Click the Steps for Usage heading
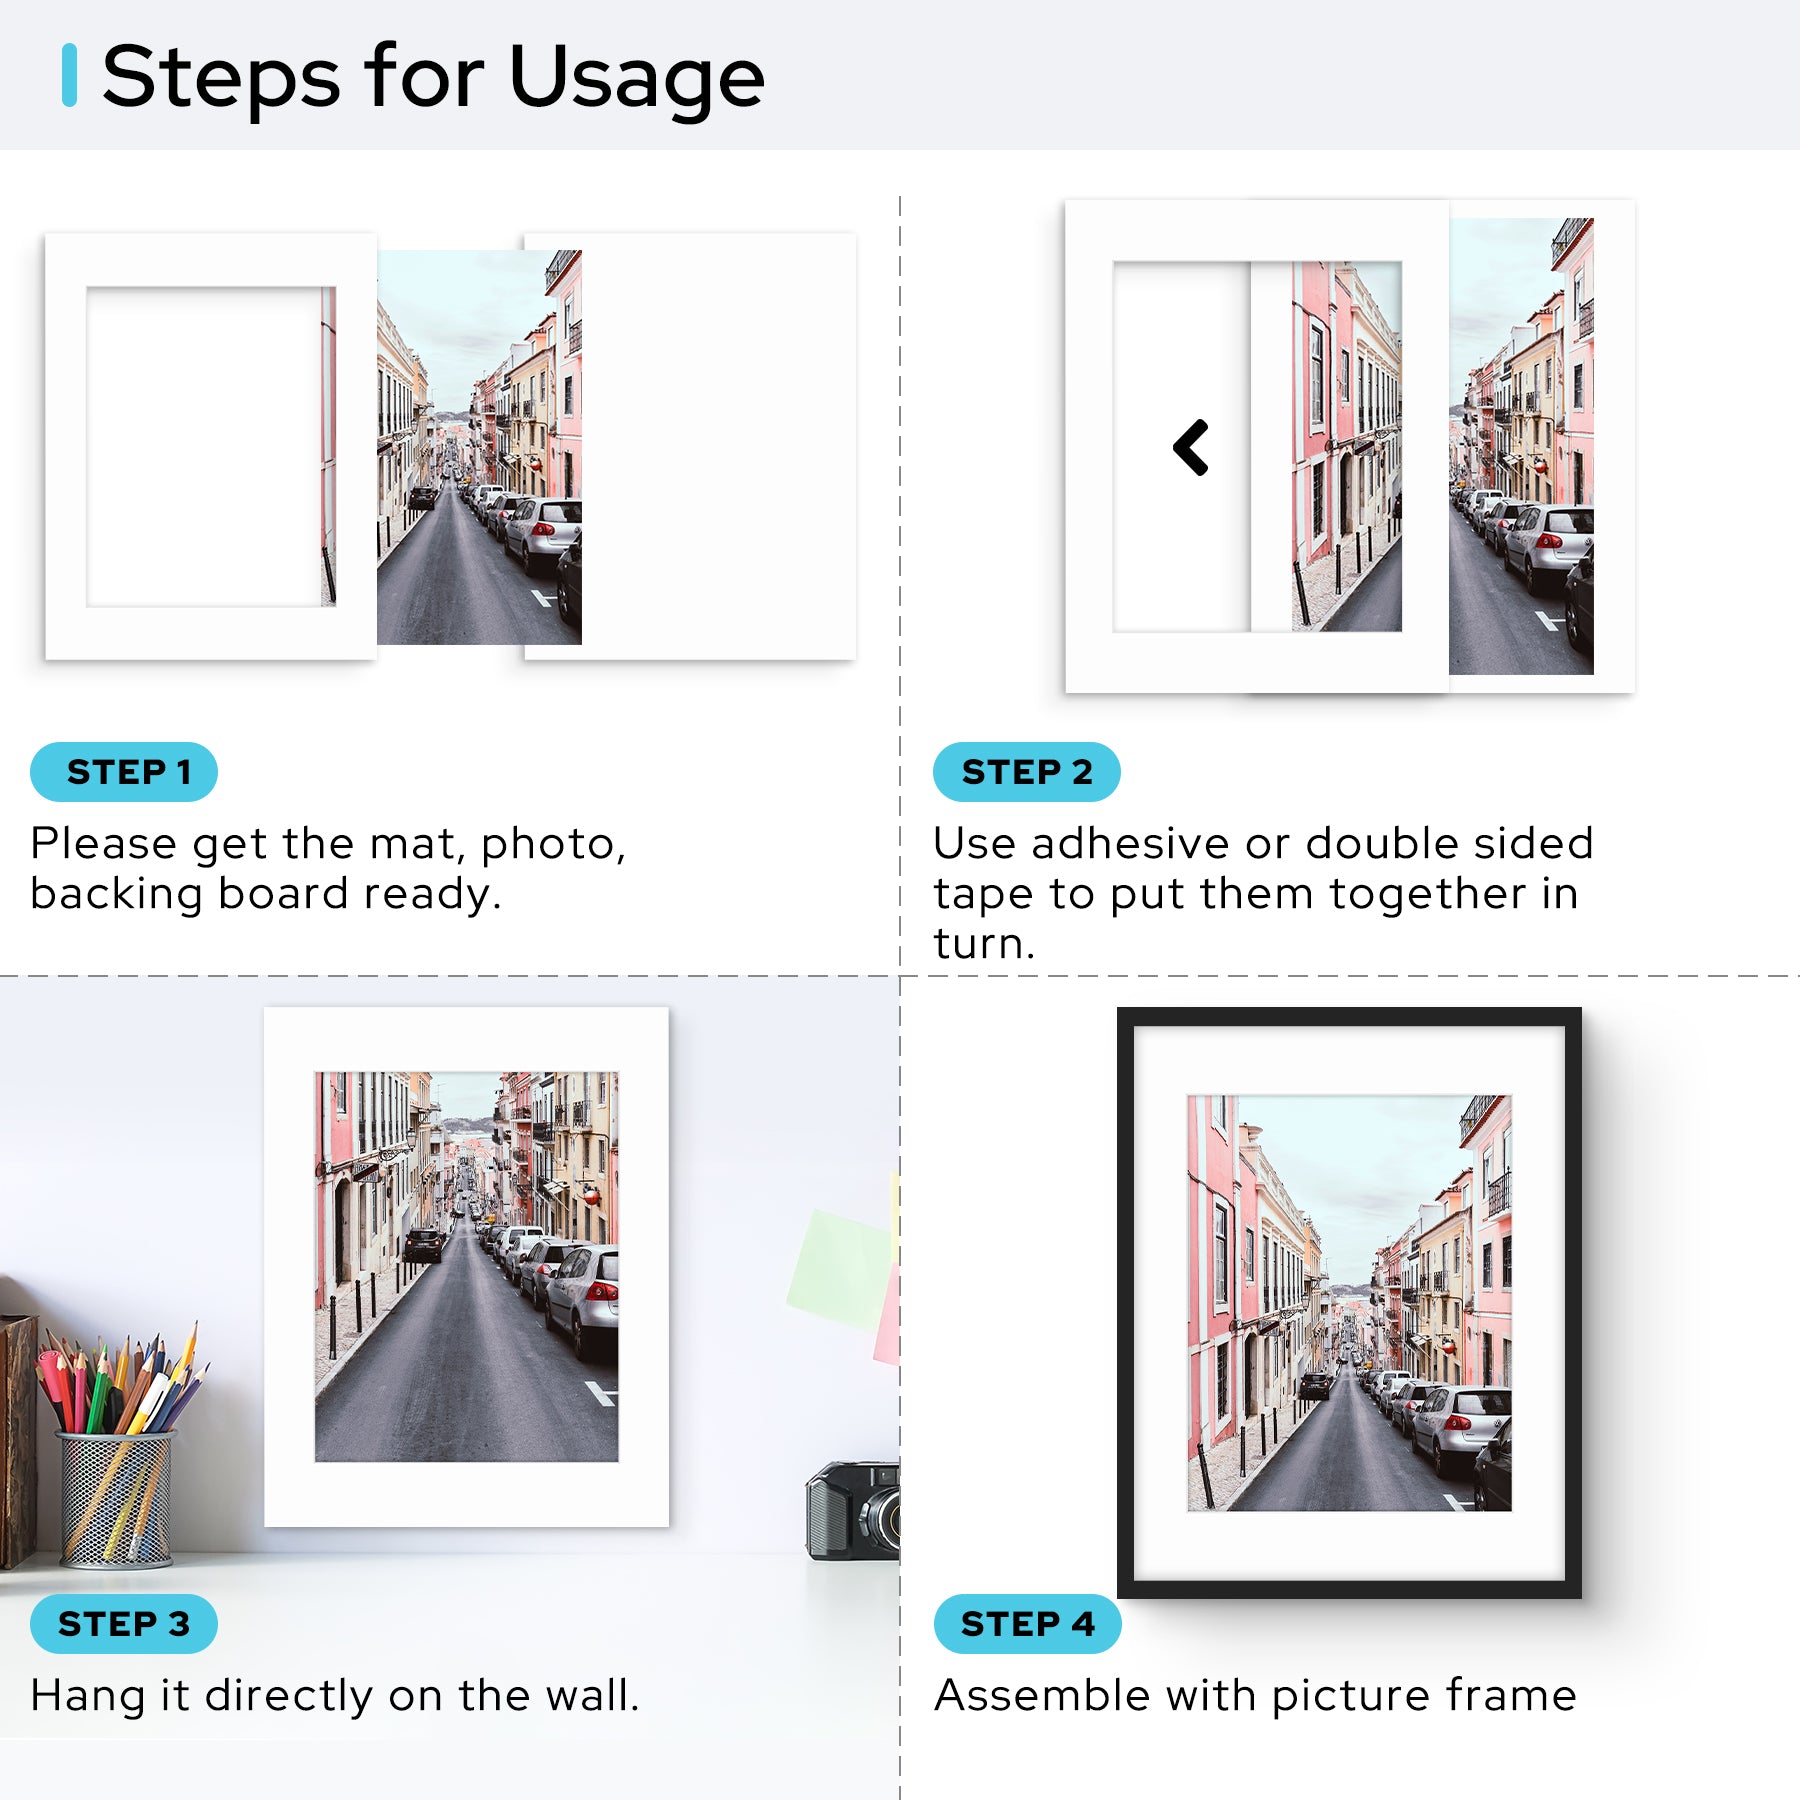 coord(433,77)
